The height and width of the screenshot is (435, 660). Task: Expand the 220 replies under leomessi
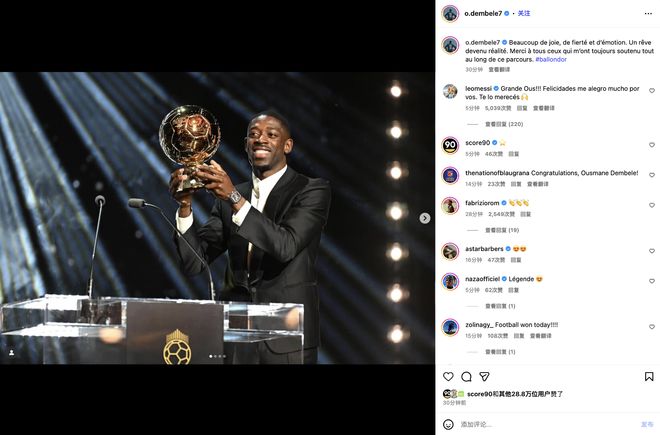504,124
